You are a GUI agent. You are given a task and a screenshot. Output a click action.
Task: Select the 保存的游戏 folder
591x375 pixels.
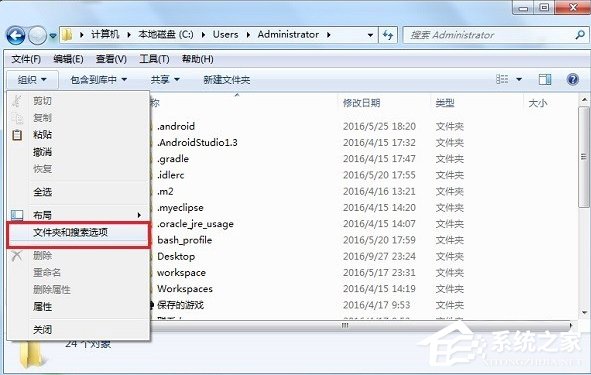pyautogui.click(x=180, y=305)
